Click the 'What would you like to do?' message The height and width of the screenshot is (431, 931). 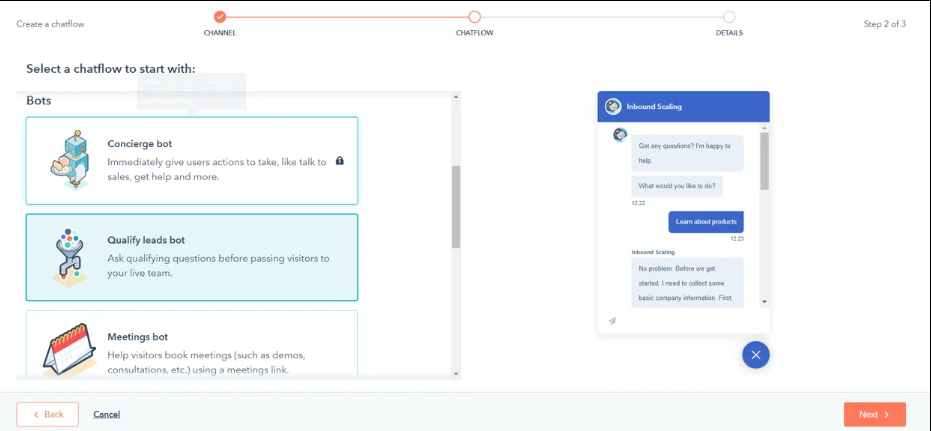(x=677, y=186)
